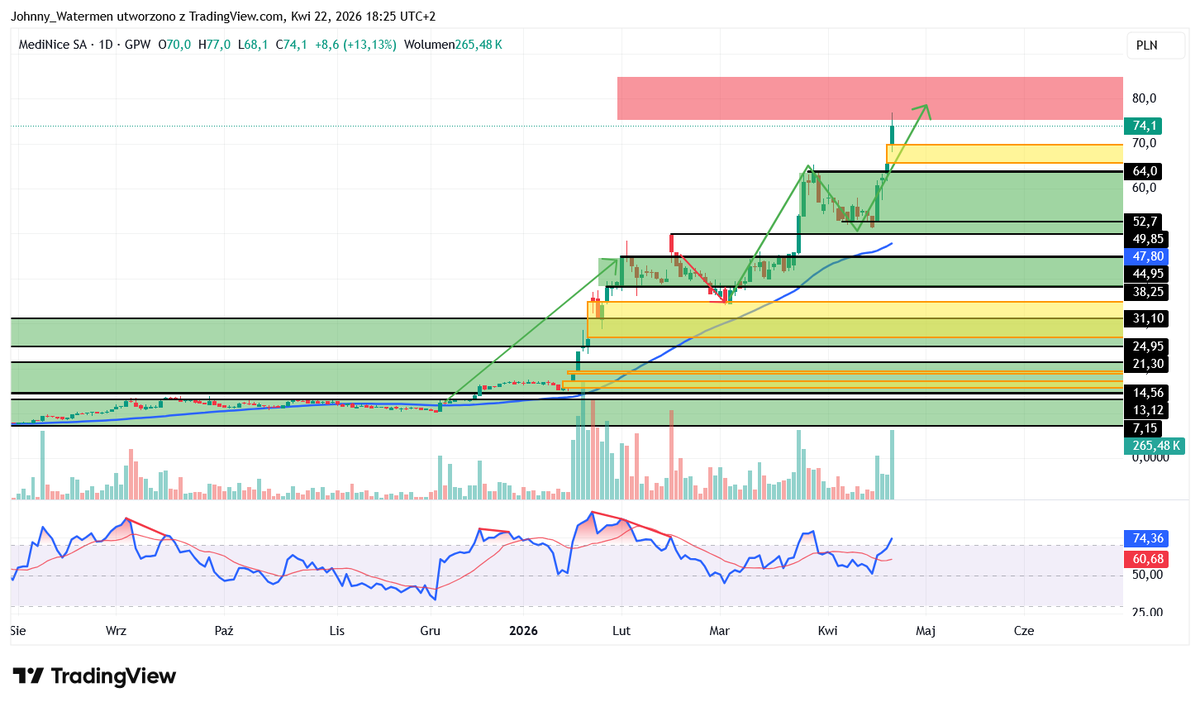Click the +8,6 (+13,13%) change value
This screenshot has height=707, width=1200.
pyautogui.click(x=355, y=45)
